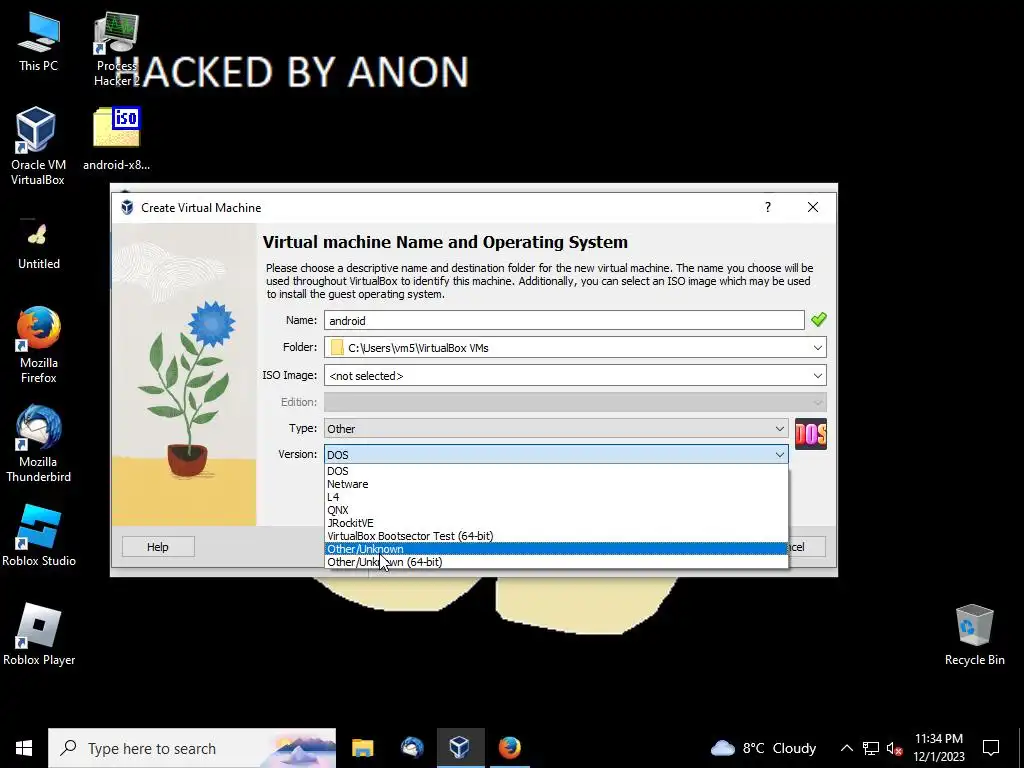Screen dimensions: 1024x768
Task: Open Process Hacker 2 desktop shortcut
Action: (x=116, y=49)
